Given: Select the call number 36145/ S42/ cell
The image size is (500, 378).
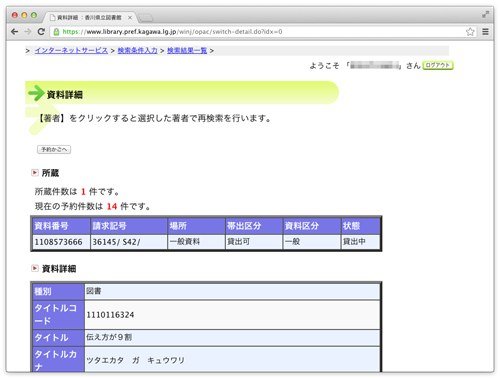Looking at the screenshot, I should [129, 242].
